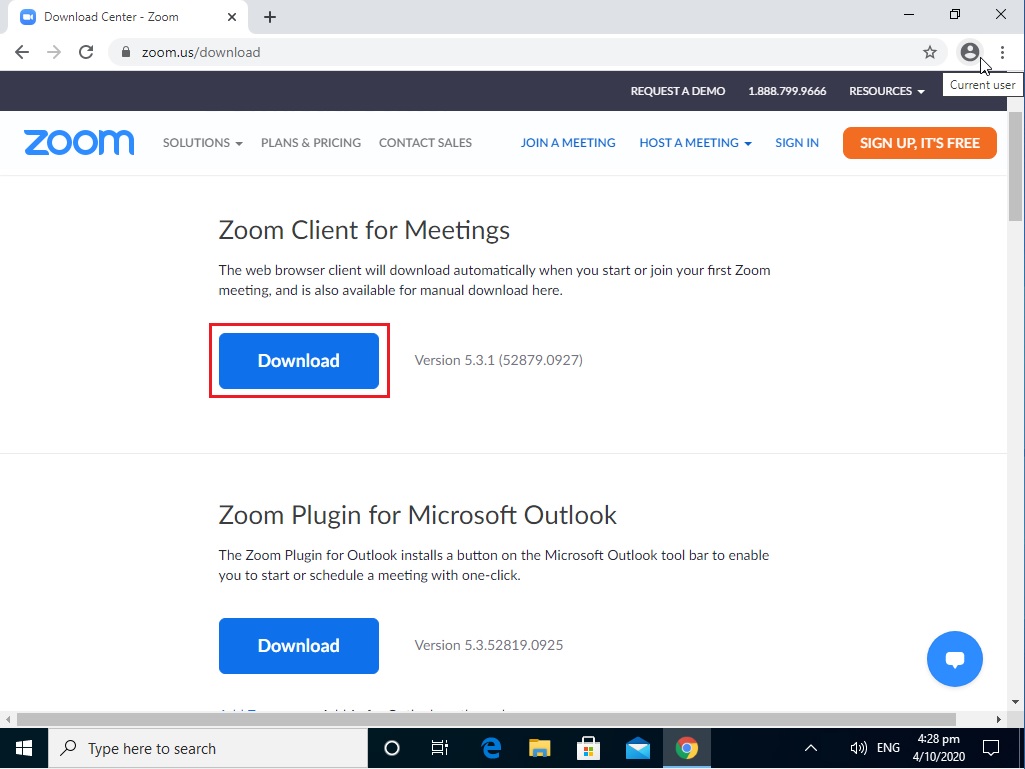
Task: Click Version 5.3.52819.0925 text
Action: click(489, 645)
